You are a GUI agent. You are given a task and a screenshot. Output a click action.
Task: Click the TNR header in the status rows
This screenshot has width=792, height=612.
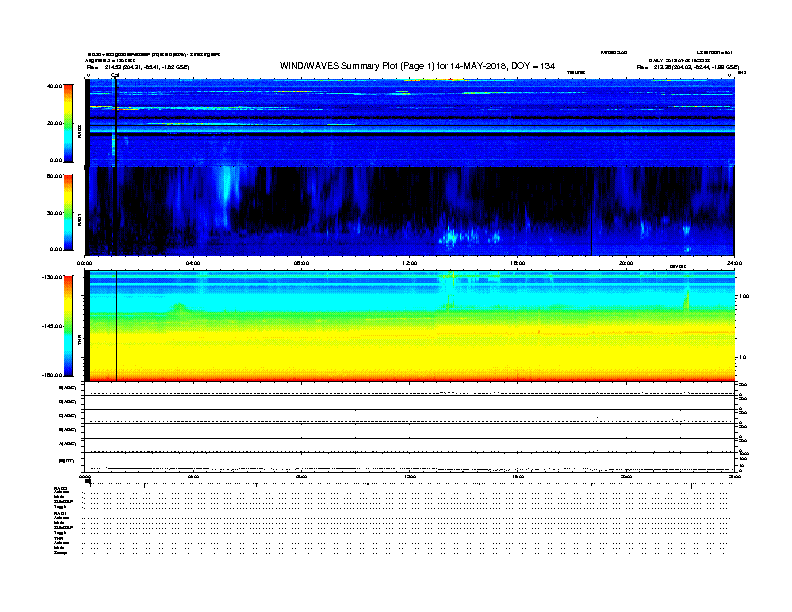click(x=58, y=539)
